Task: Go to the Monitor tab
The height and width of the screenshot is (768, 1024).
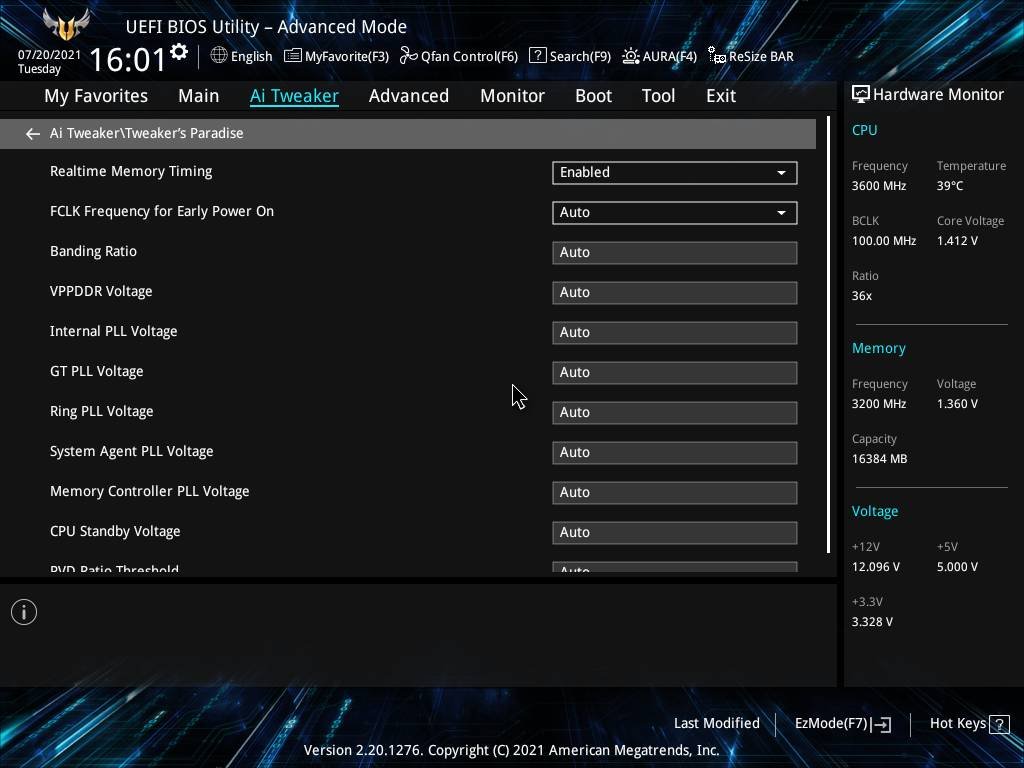Action: click(x=512, y=96)
